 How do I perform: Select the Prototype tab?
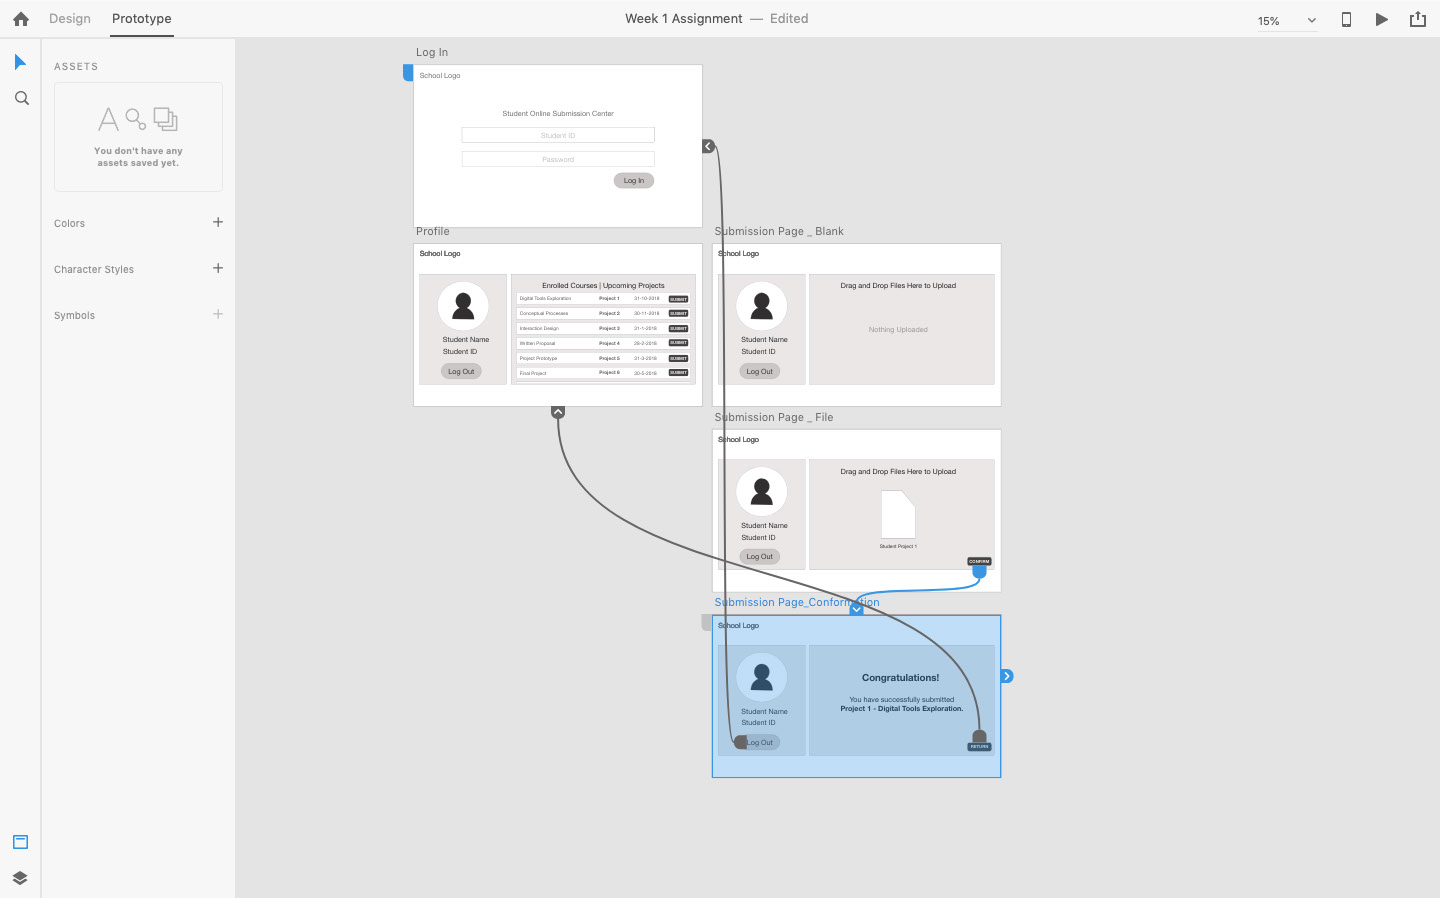(x=141, y=19)
